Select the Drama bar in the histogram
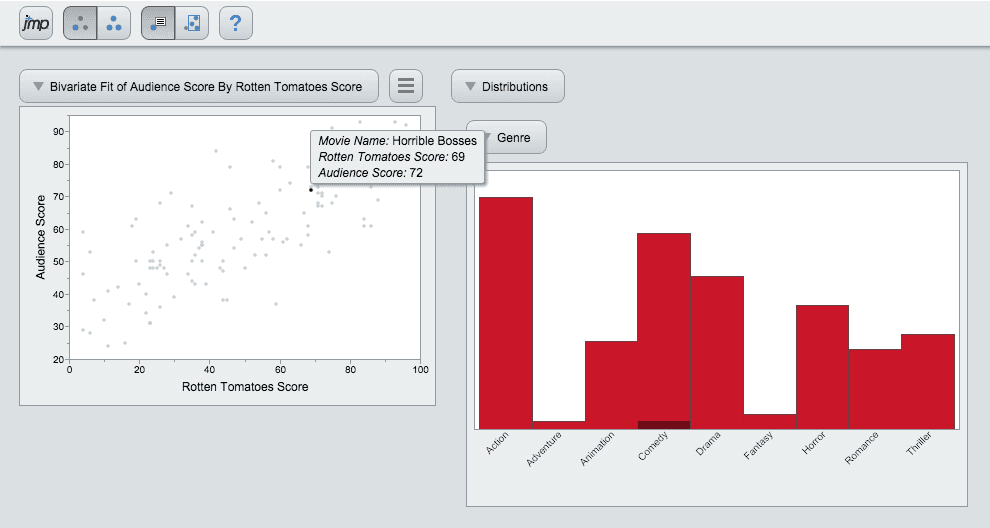The height and width of the screenshot is (528, 990). tap(717, 352)
